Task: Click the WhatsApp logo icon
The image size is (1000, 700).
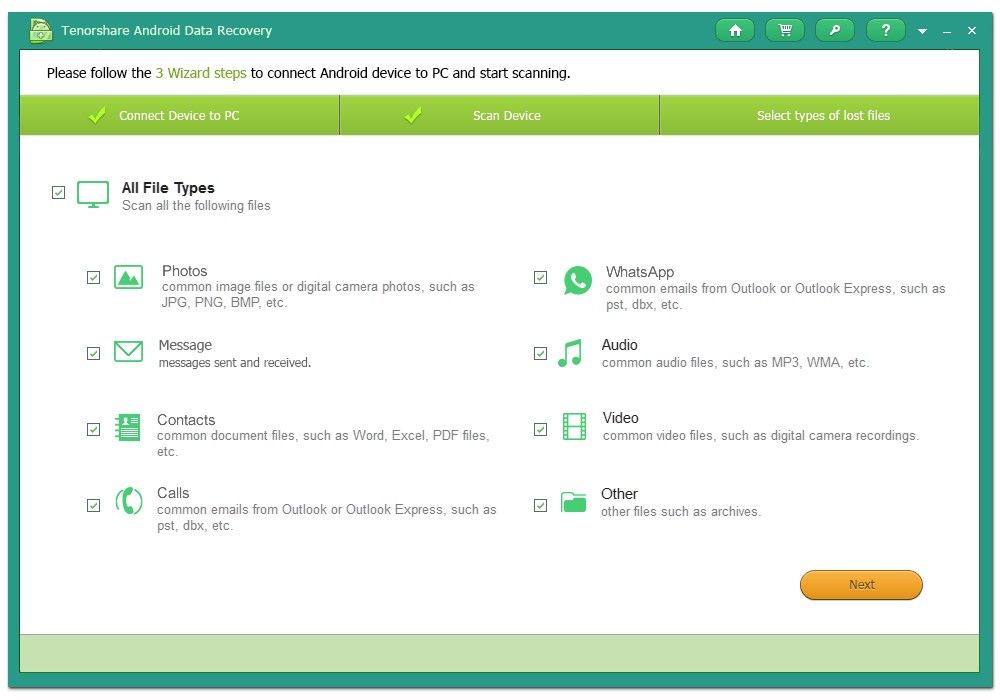Action: click(578, 280)
